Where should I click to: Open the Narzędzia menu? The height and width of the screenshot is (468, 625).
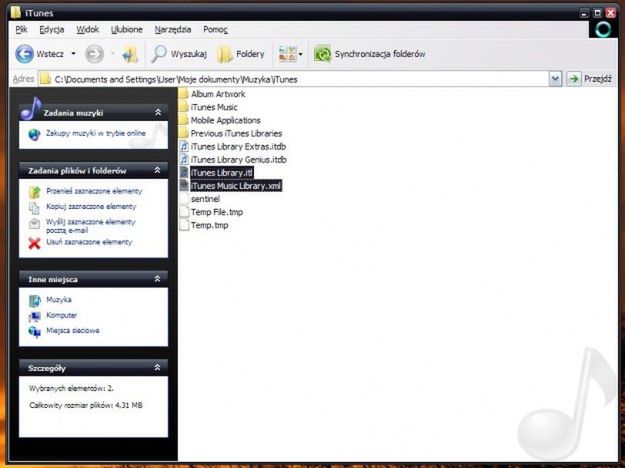173,29
